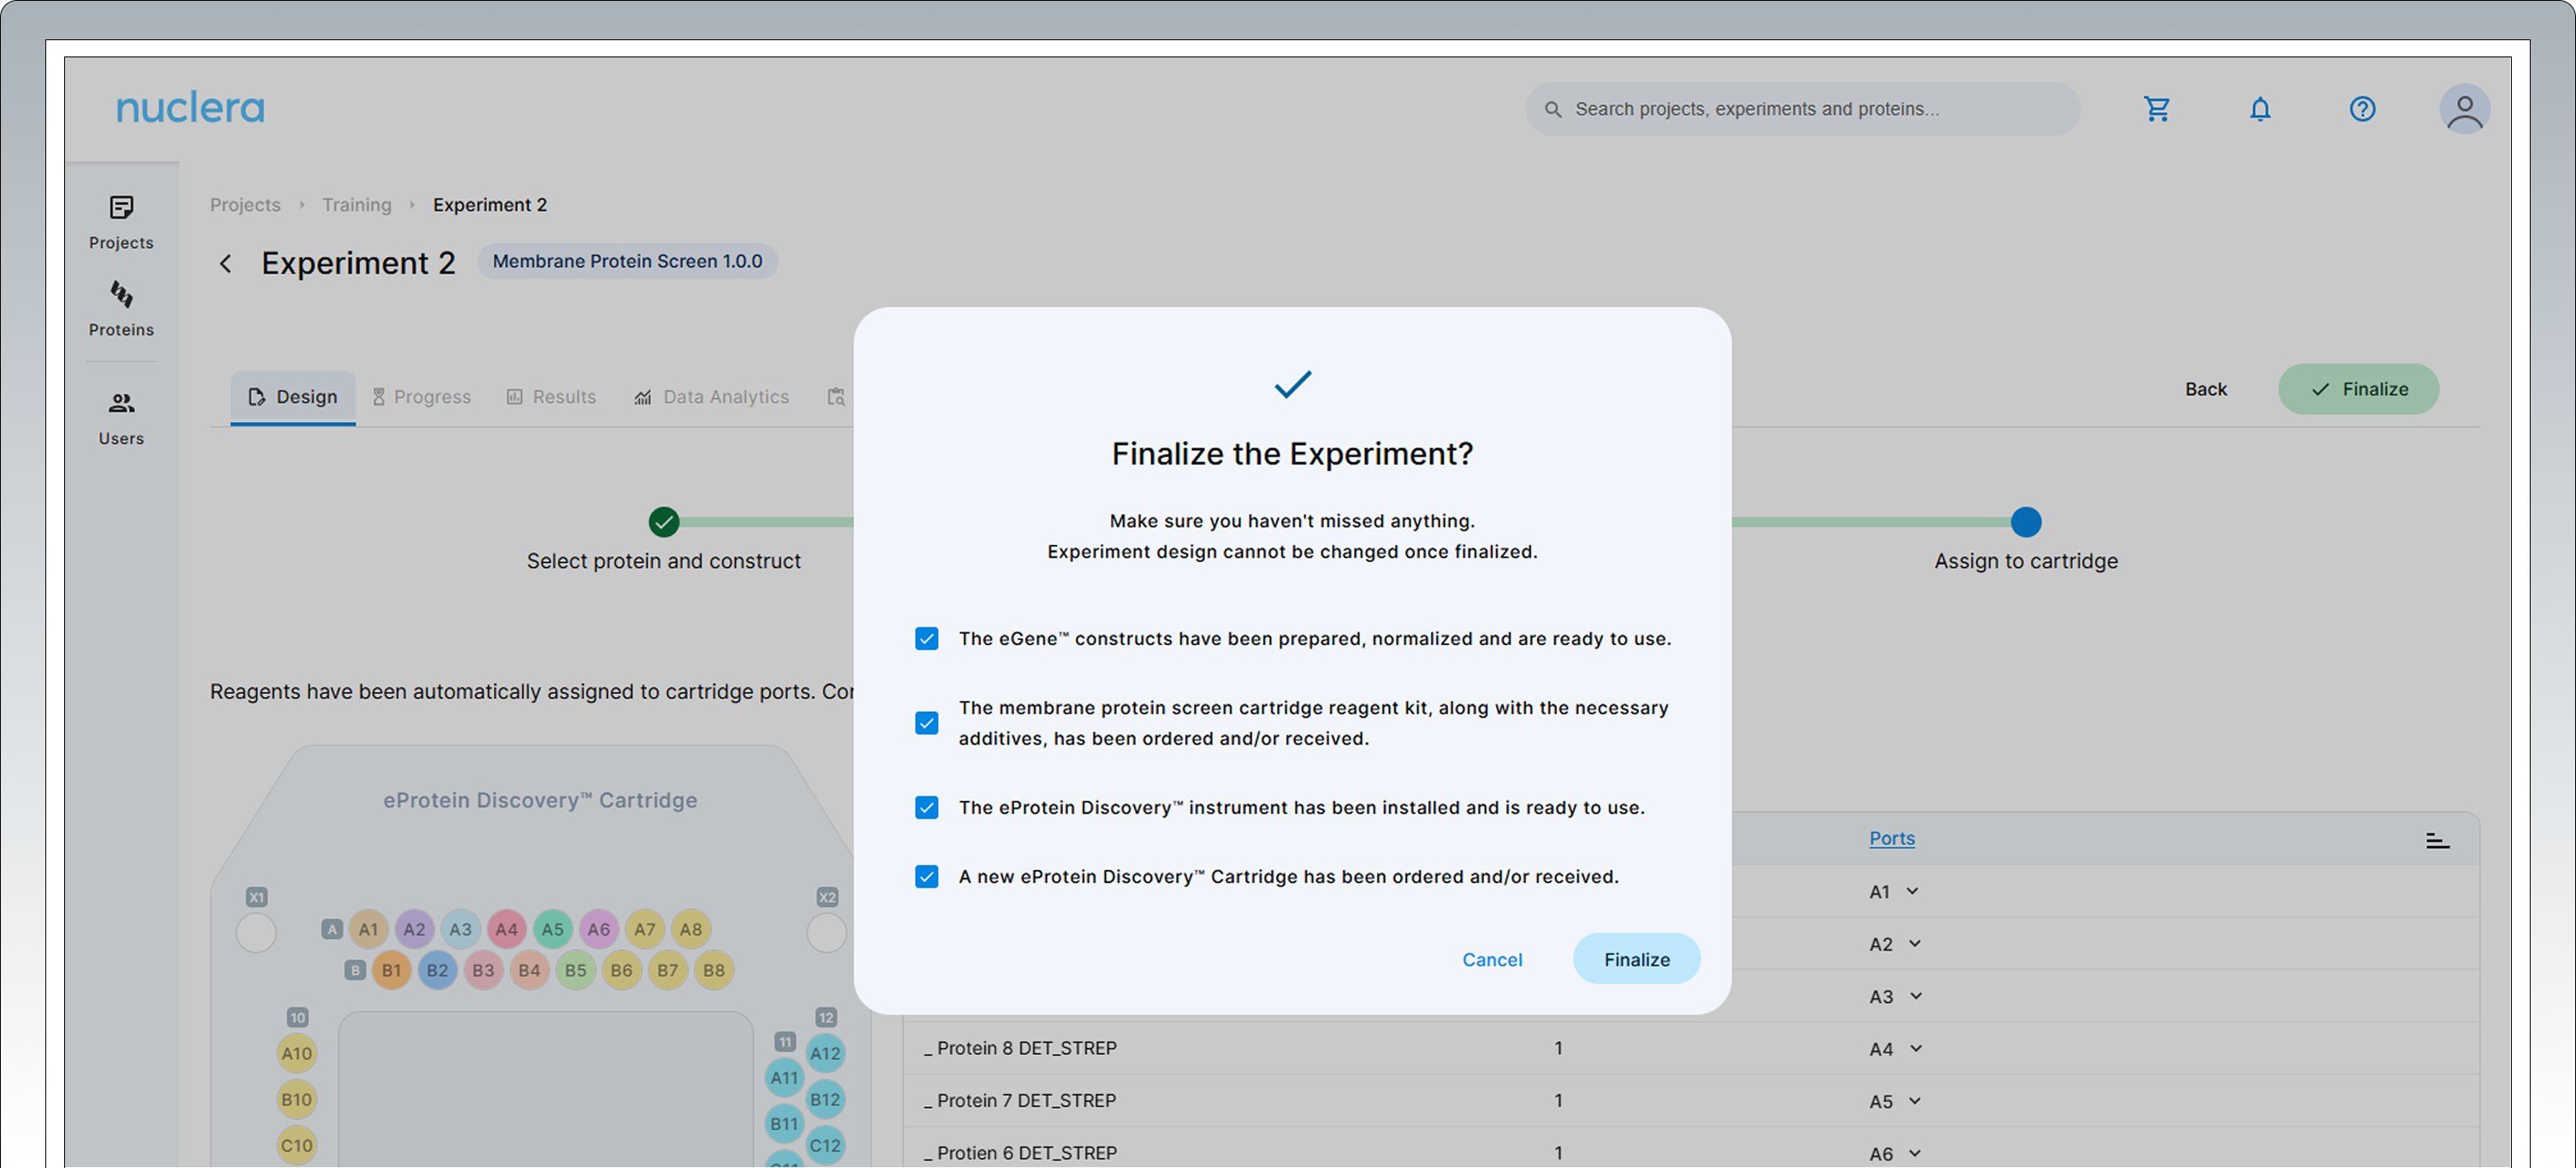2576x1168 pixels.
Task: Select cartridge port A11 circle
Action: [x=784, y=1078]
